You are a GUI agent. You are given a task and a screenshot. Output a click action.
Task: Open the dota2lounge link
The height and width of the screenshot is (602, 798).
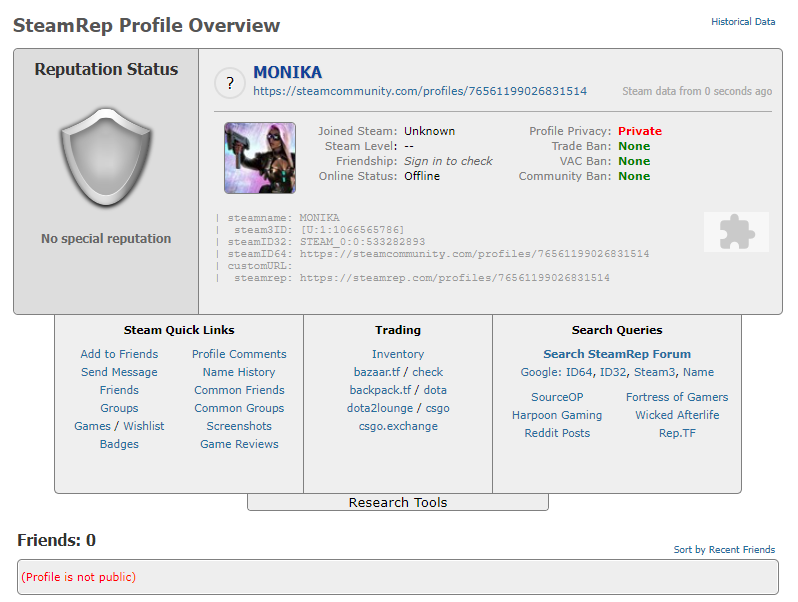380,409
